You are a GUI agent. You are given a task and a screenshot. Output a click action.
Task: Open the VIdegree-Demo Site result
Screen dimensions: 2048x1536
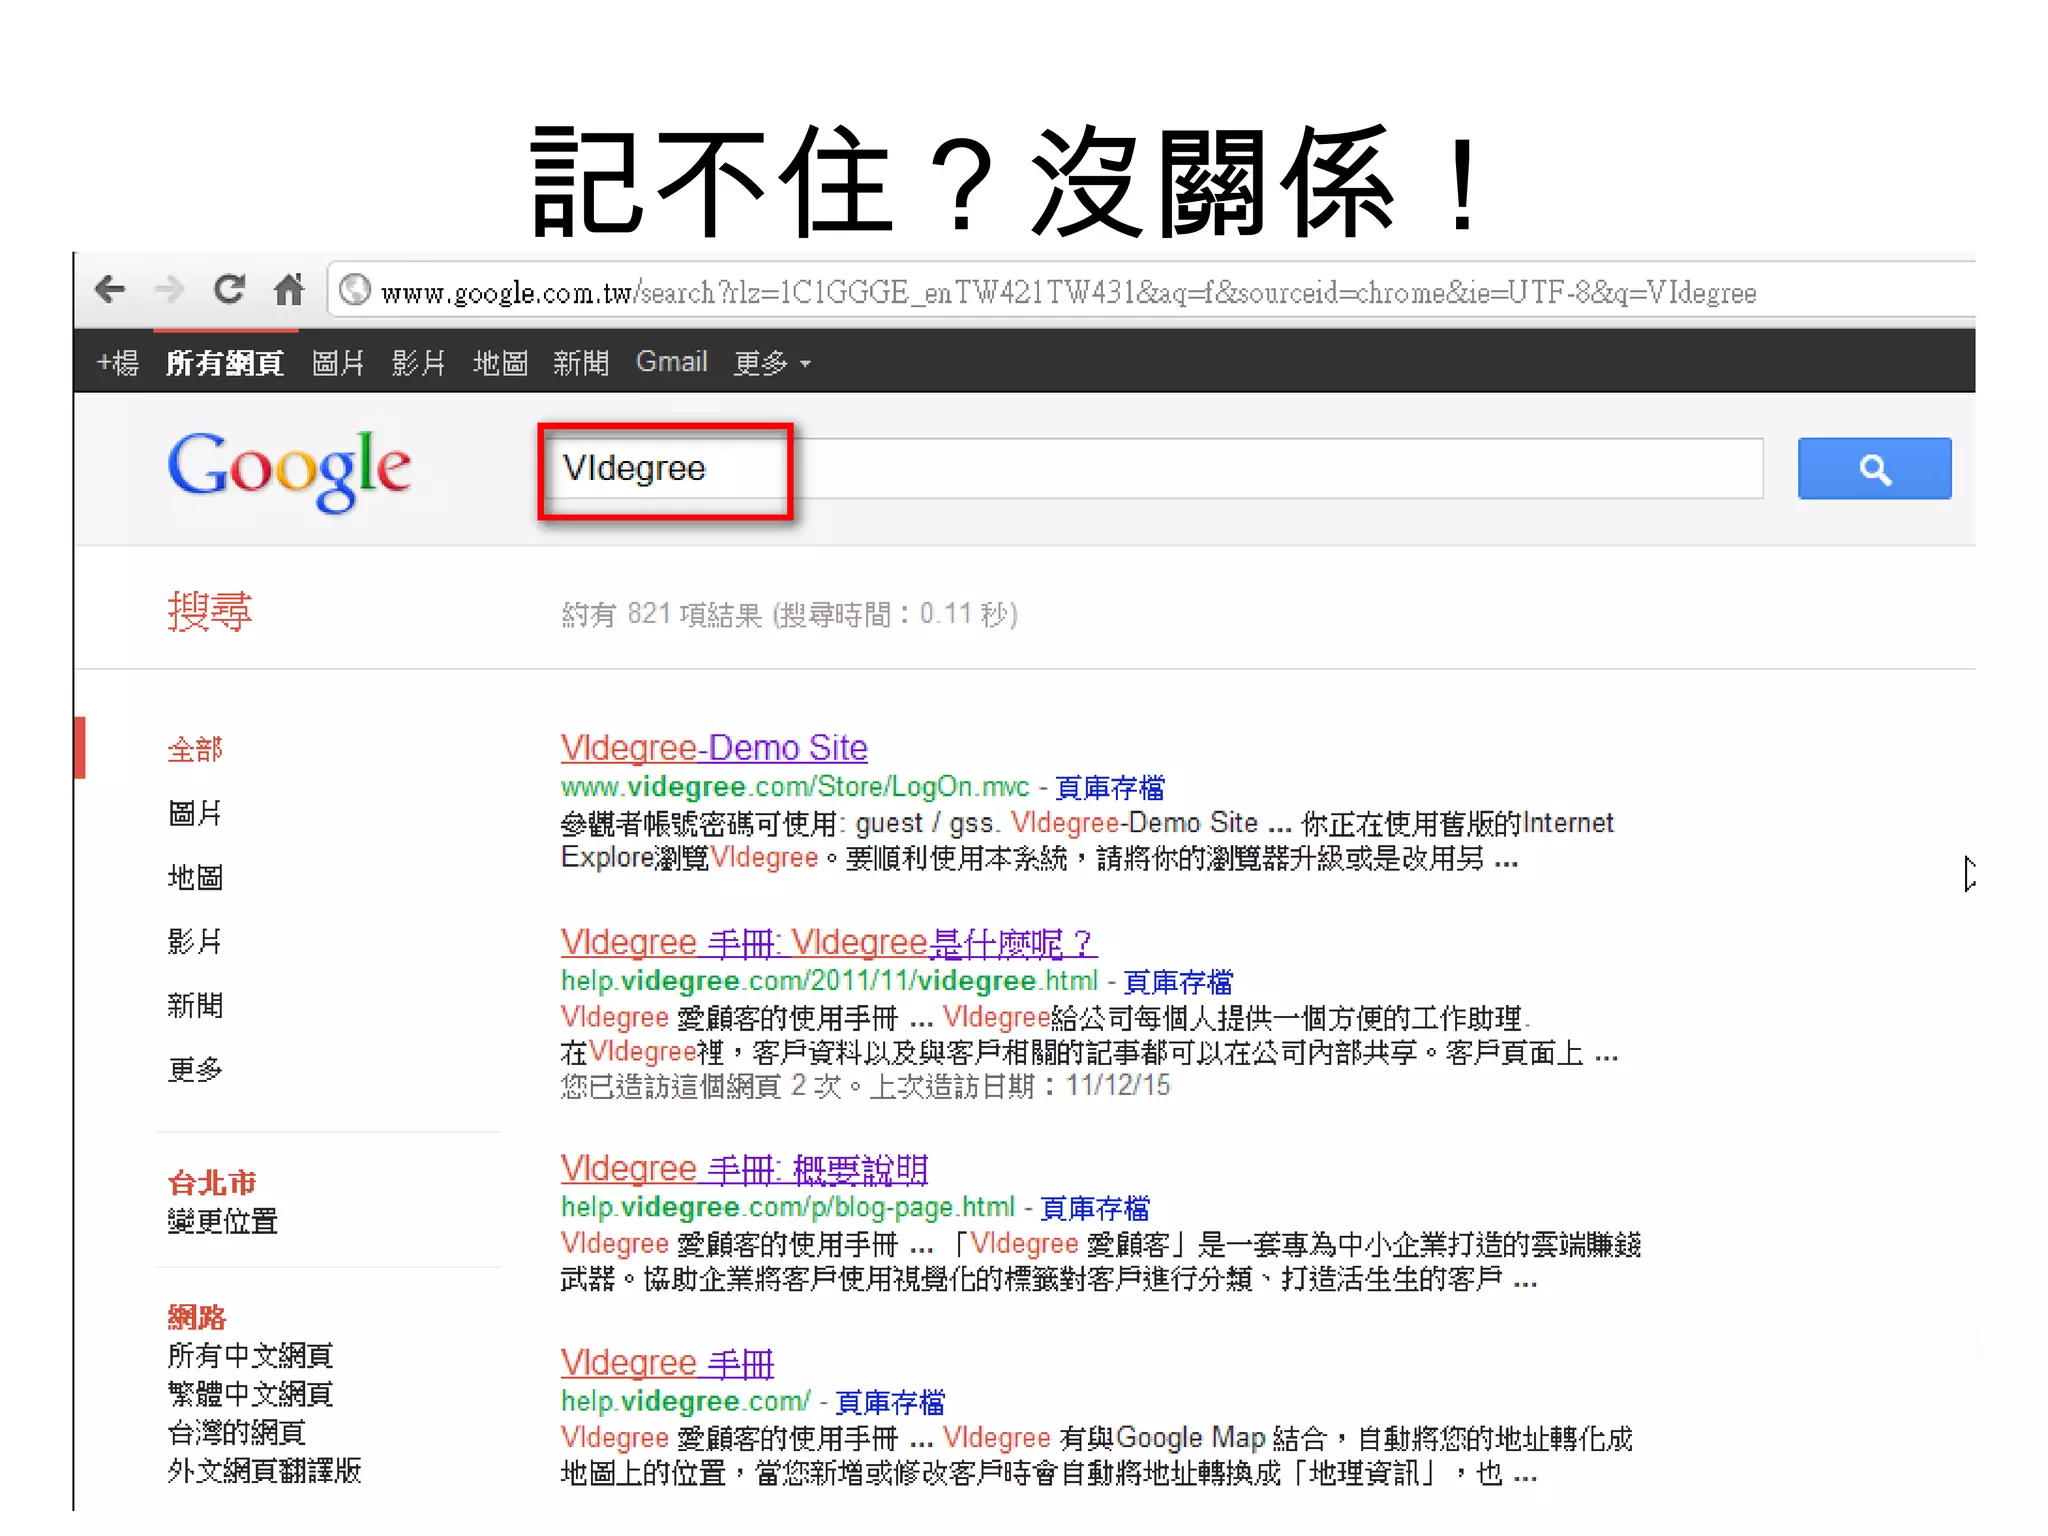[x=714, y=747]
